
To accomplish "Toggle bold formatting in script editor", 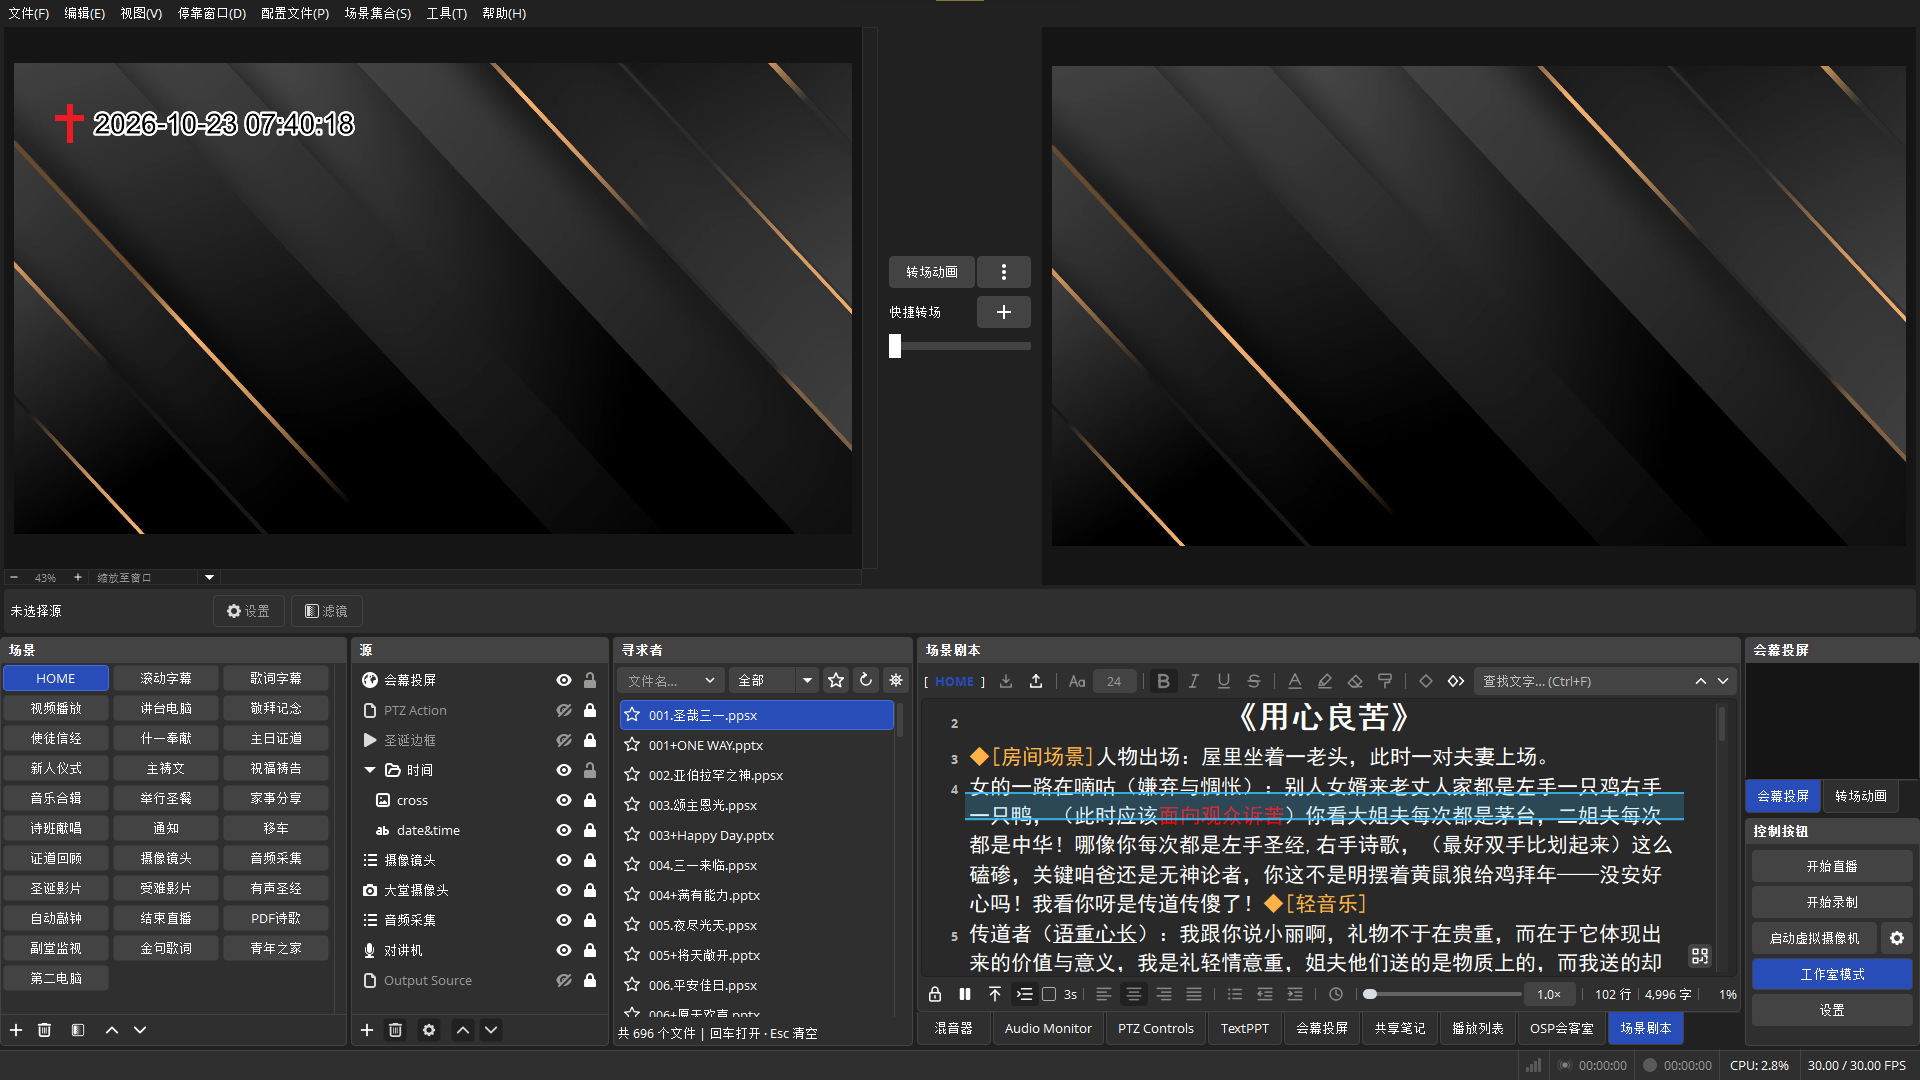I will pyautogui.click(x=1163, y=681).
